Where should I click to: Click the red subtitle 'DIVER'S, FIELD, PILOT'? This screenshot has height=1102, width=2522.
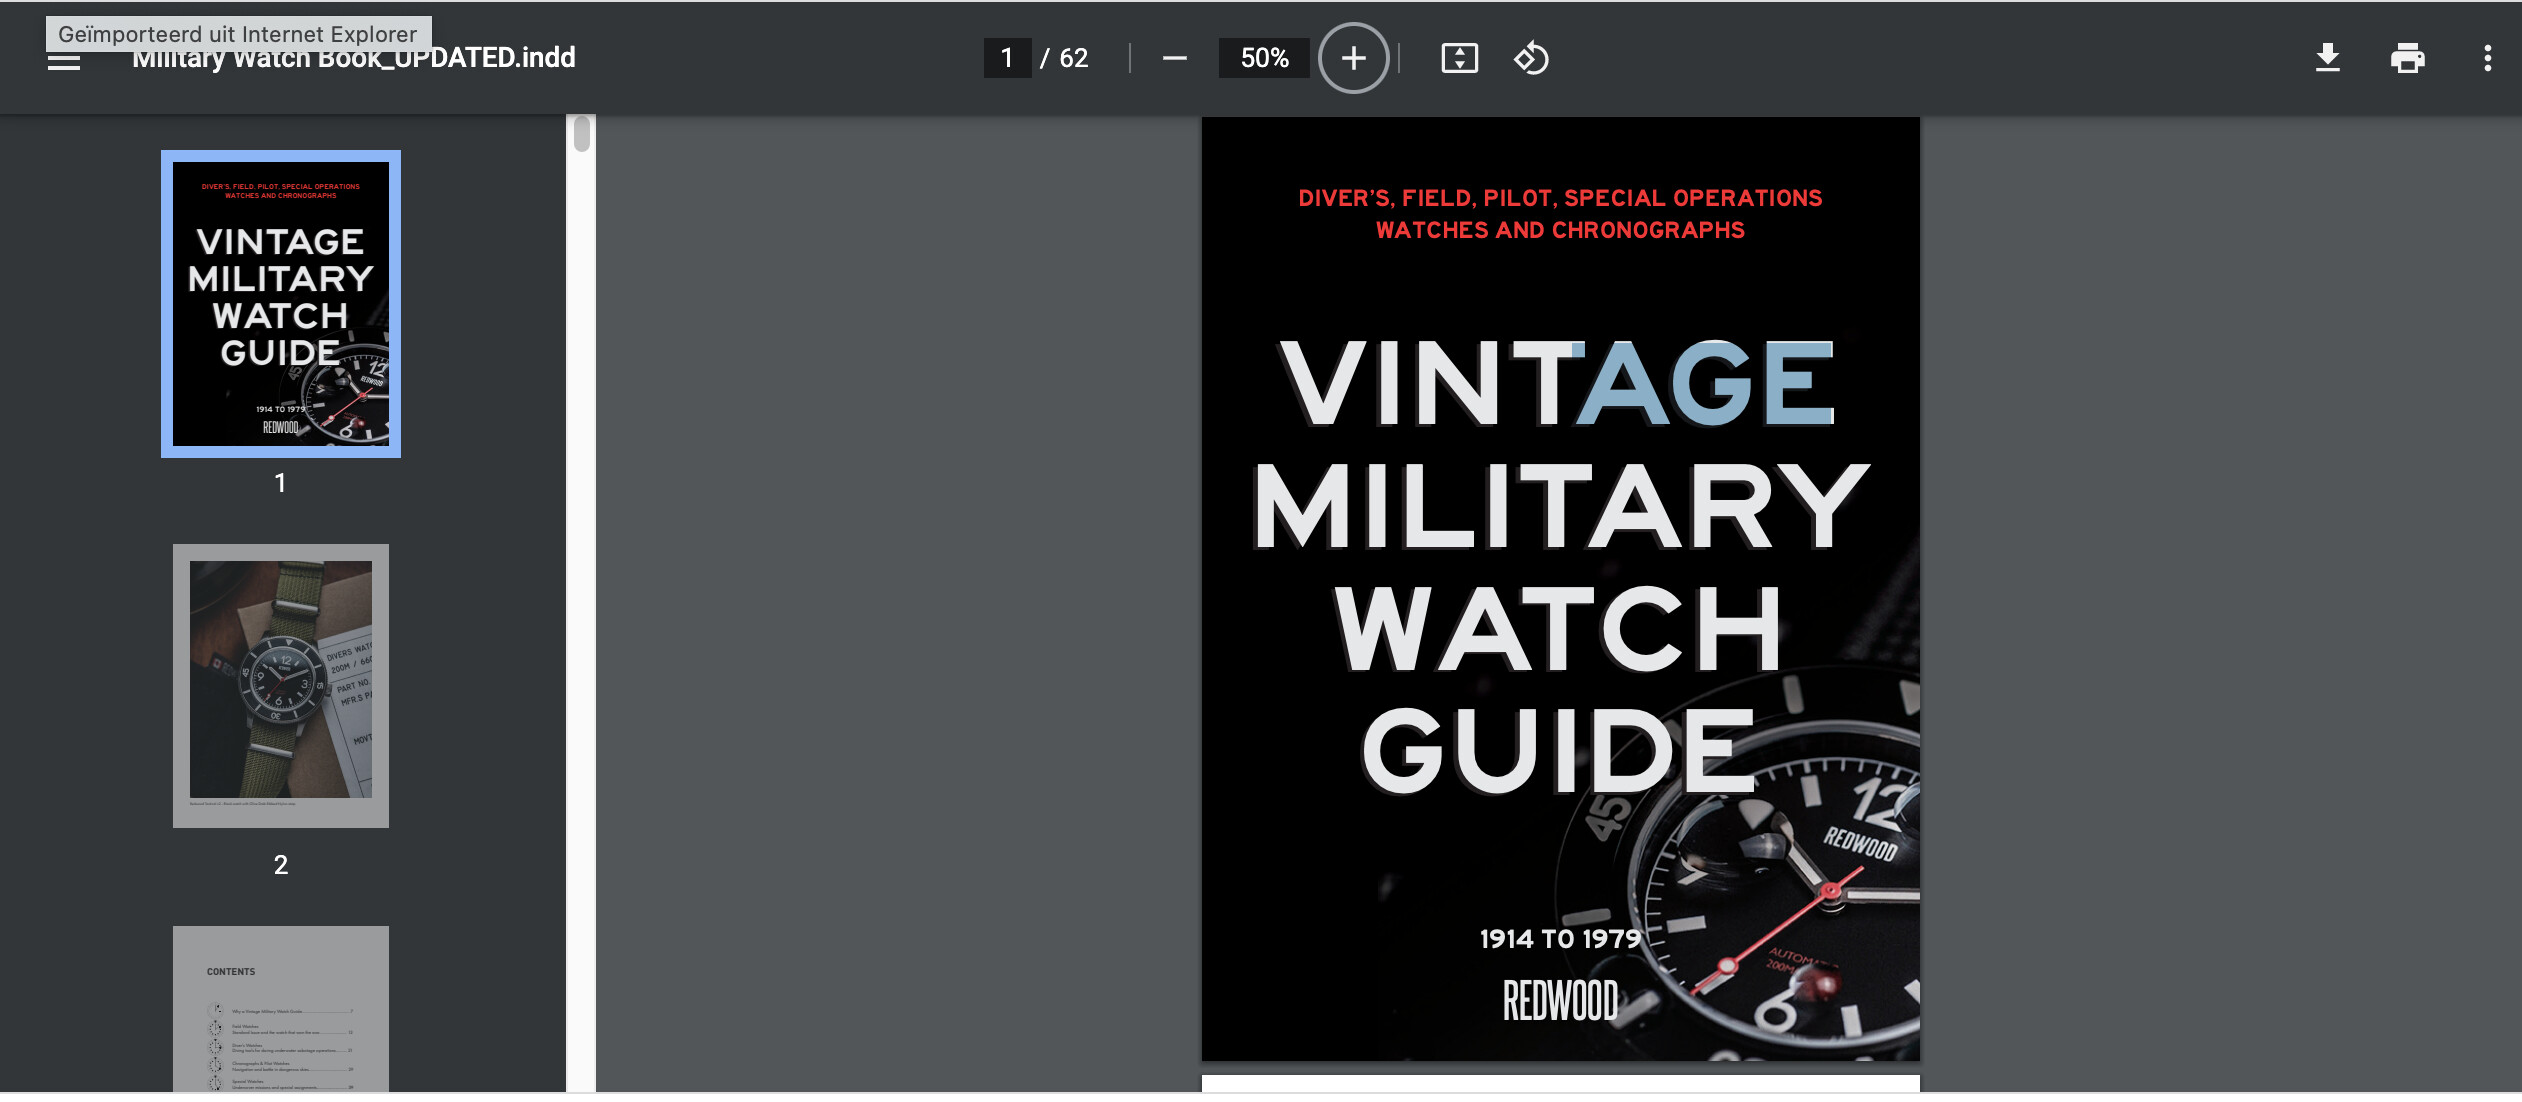point(1560,214)
